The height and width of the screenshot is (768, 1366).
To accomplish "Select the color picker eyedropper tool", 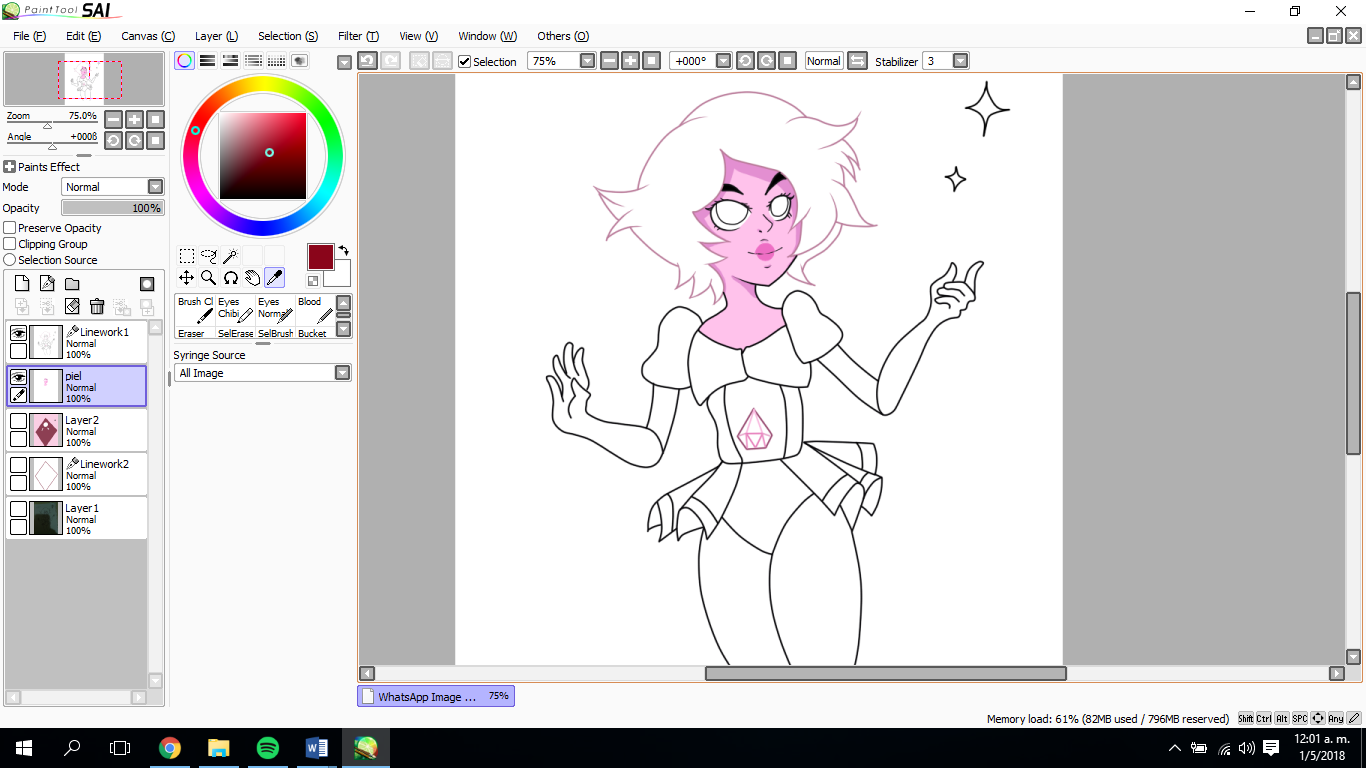I will click(274, 277).
